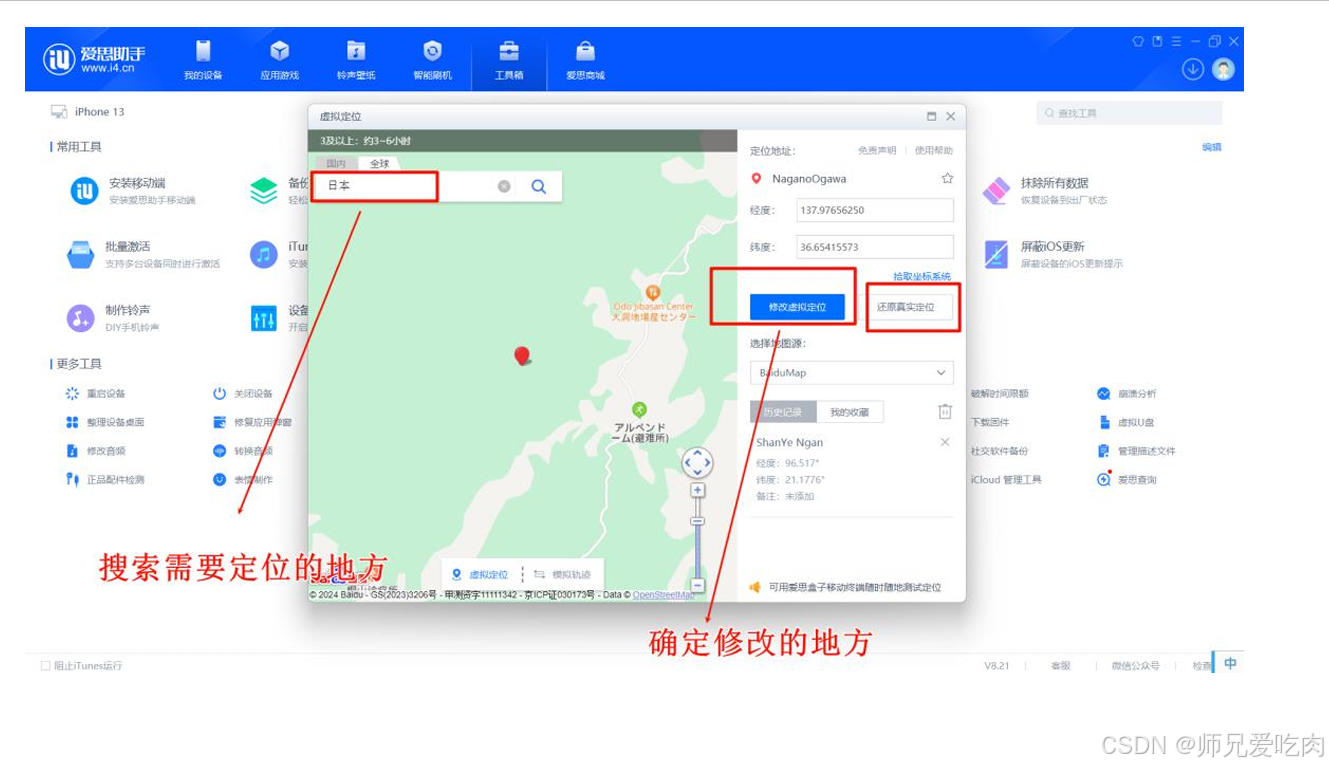Click the 批量激活 tool icon

click(x=81, y=255)
